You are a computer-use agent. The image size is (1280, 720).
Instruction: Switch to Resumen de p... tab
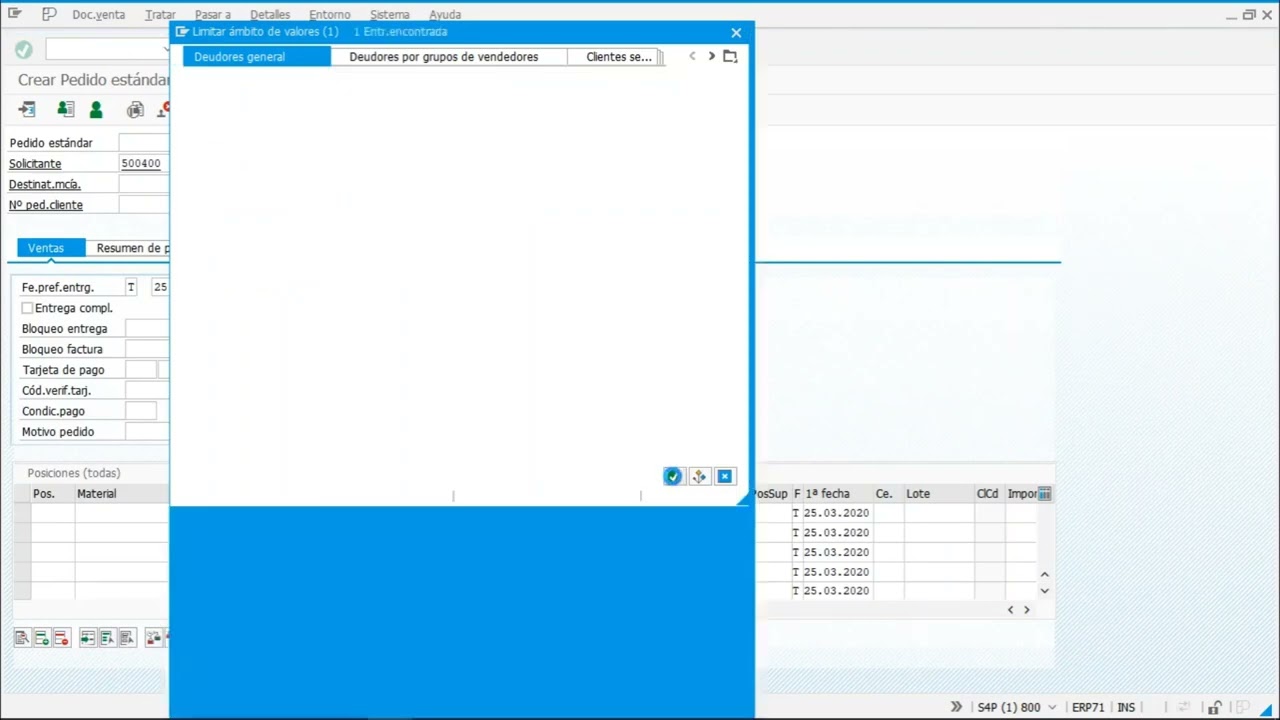(x=128, y=248)
